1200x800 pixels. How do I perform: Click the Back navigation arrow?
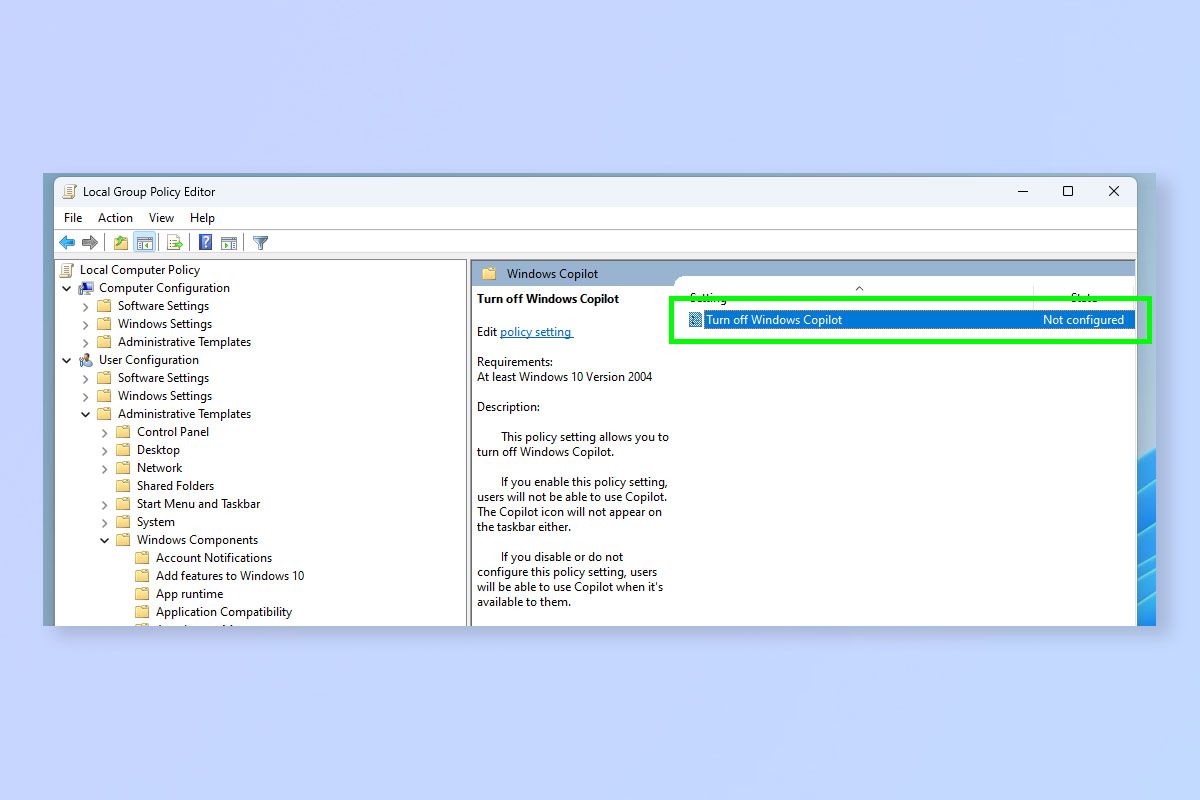point(67,242)
